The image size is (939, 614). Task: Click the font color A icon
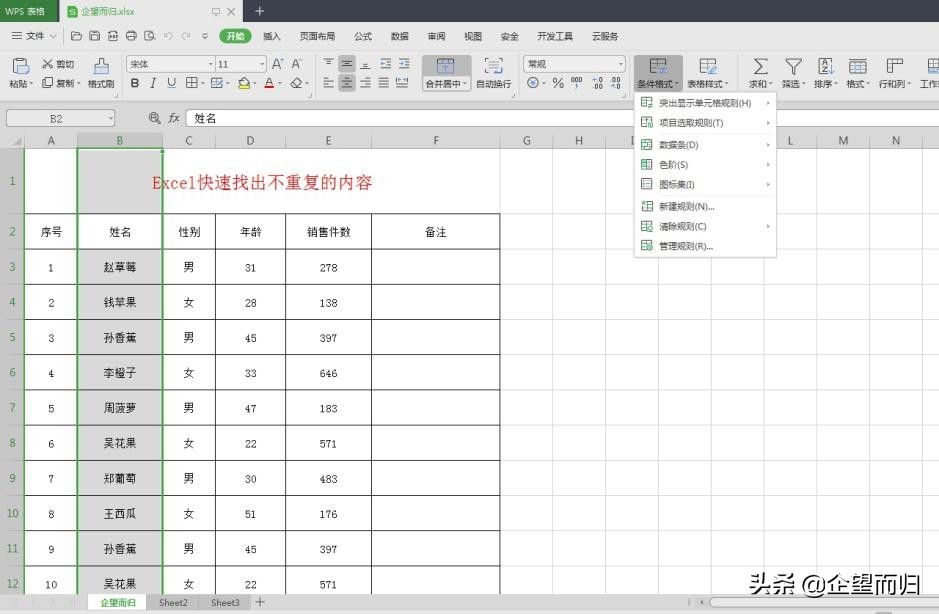tap(269, 83)
